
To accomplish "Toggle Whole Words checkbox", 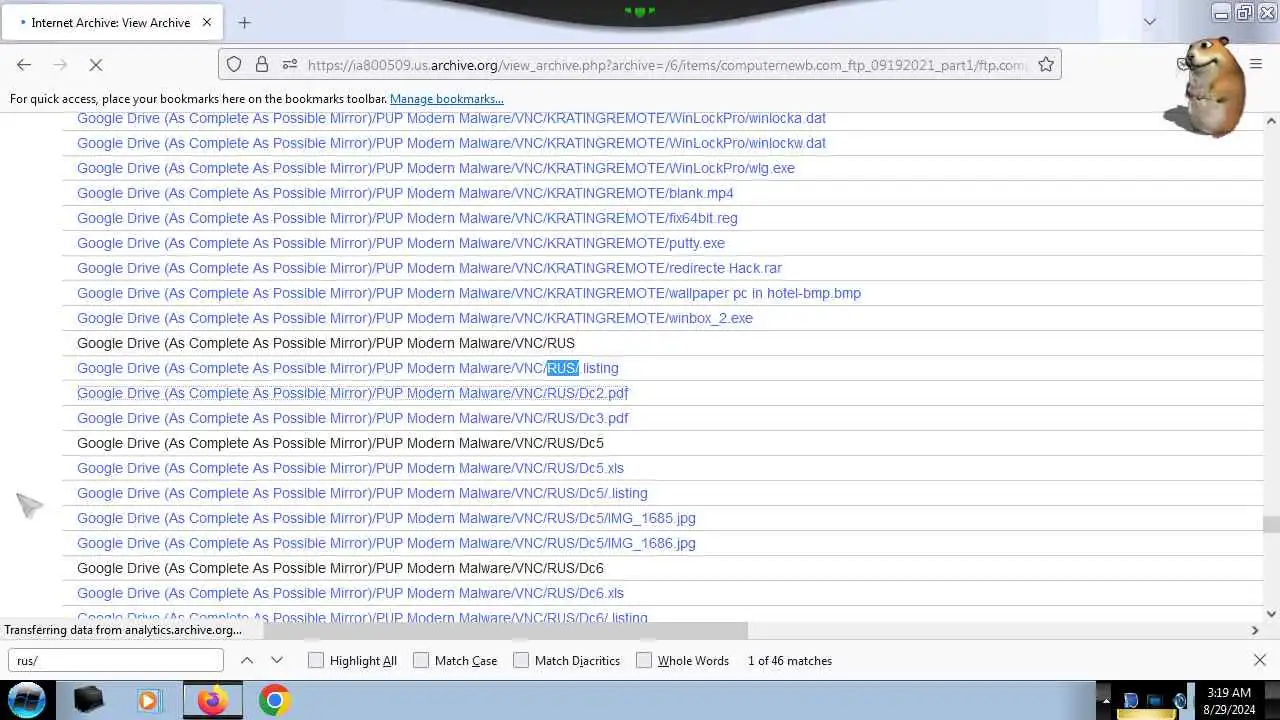I will (644, 660).
